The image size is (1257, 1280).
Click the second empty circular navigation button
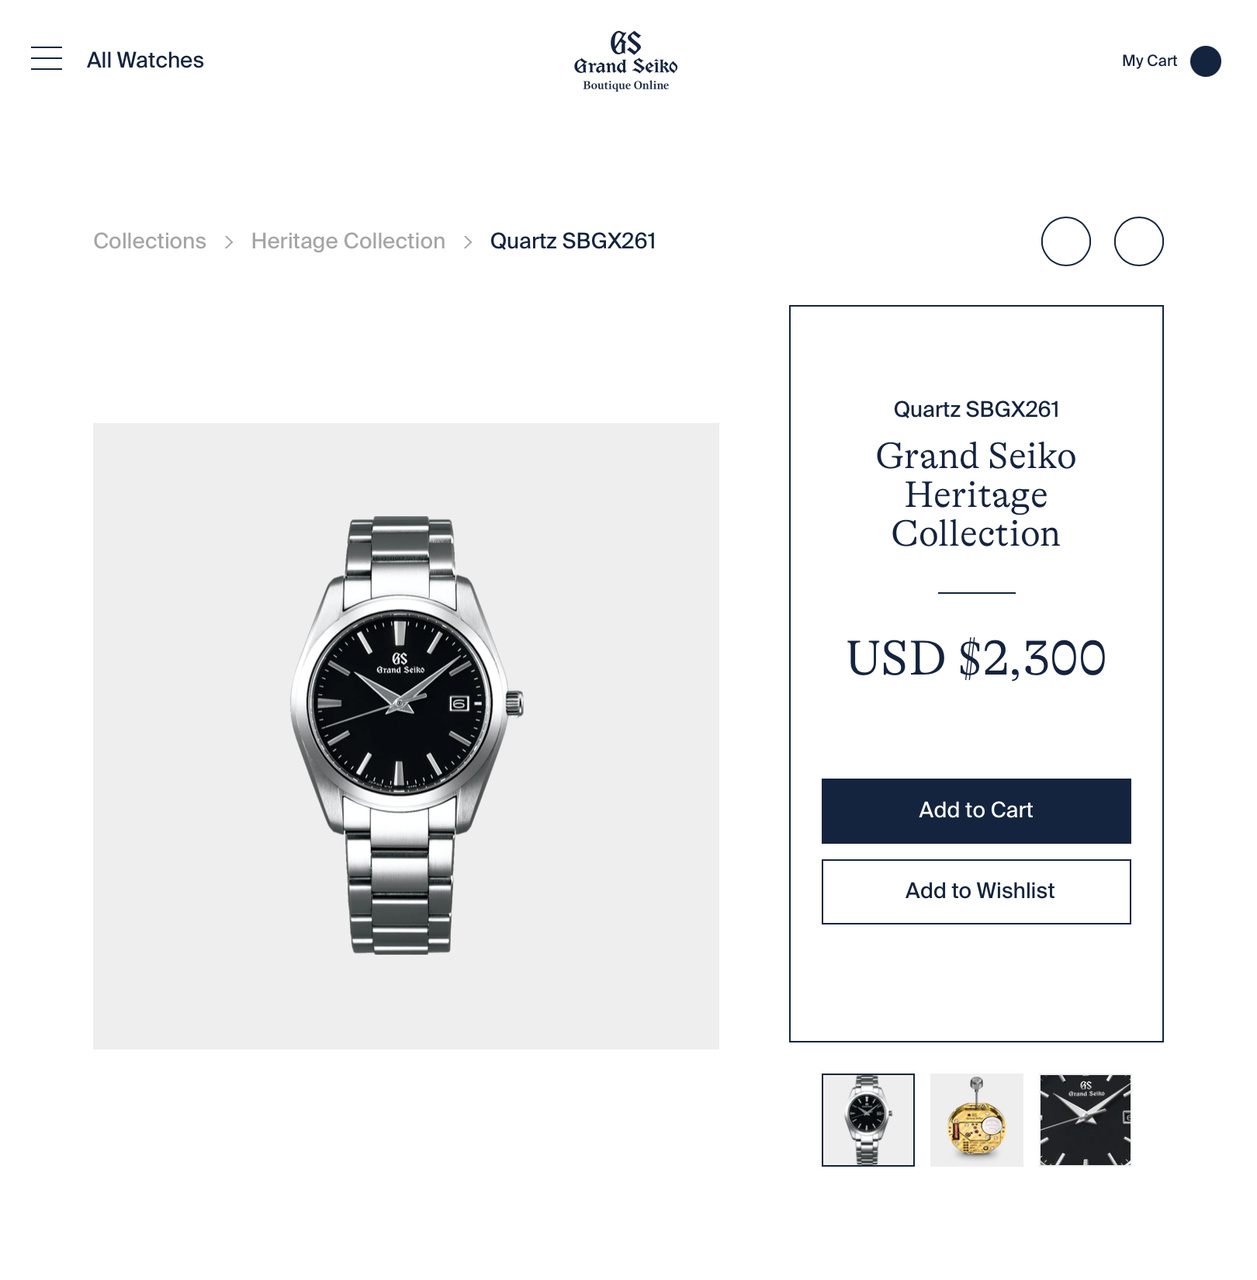pos(1139,241)
